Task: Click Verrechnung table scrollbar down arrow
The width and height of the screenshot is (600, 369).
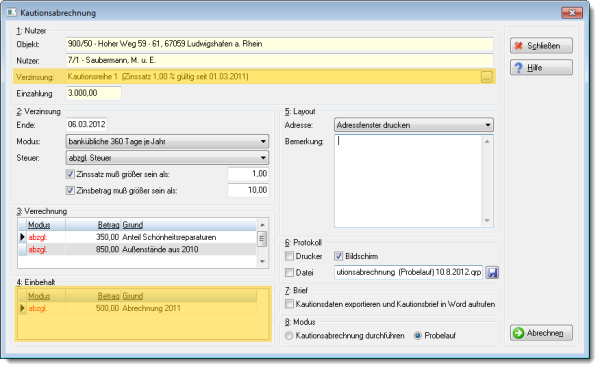Action: click(x=262, y=261)
